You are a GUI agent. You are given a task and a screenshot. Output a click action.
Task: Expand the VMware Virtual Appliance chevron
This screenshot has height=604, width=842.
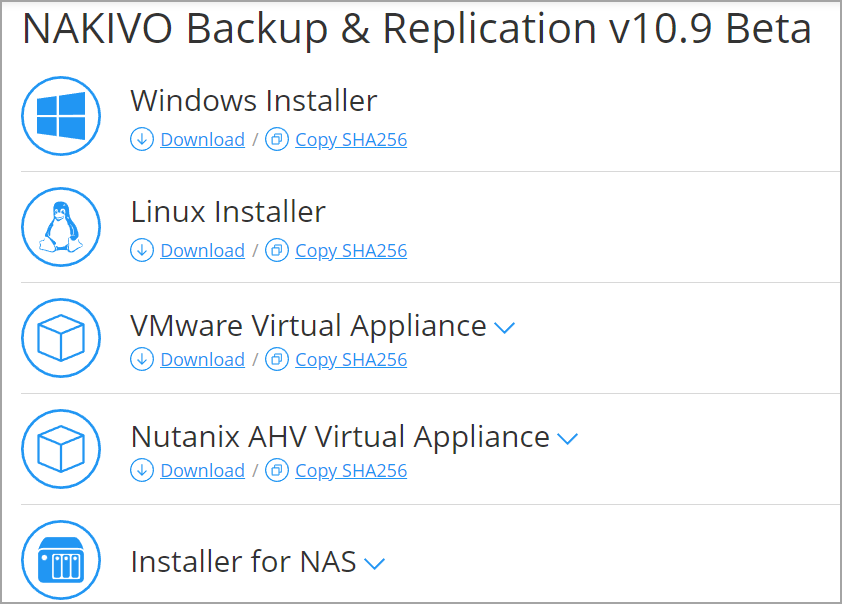click(x=504, y=328)
